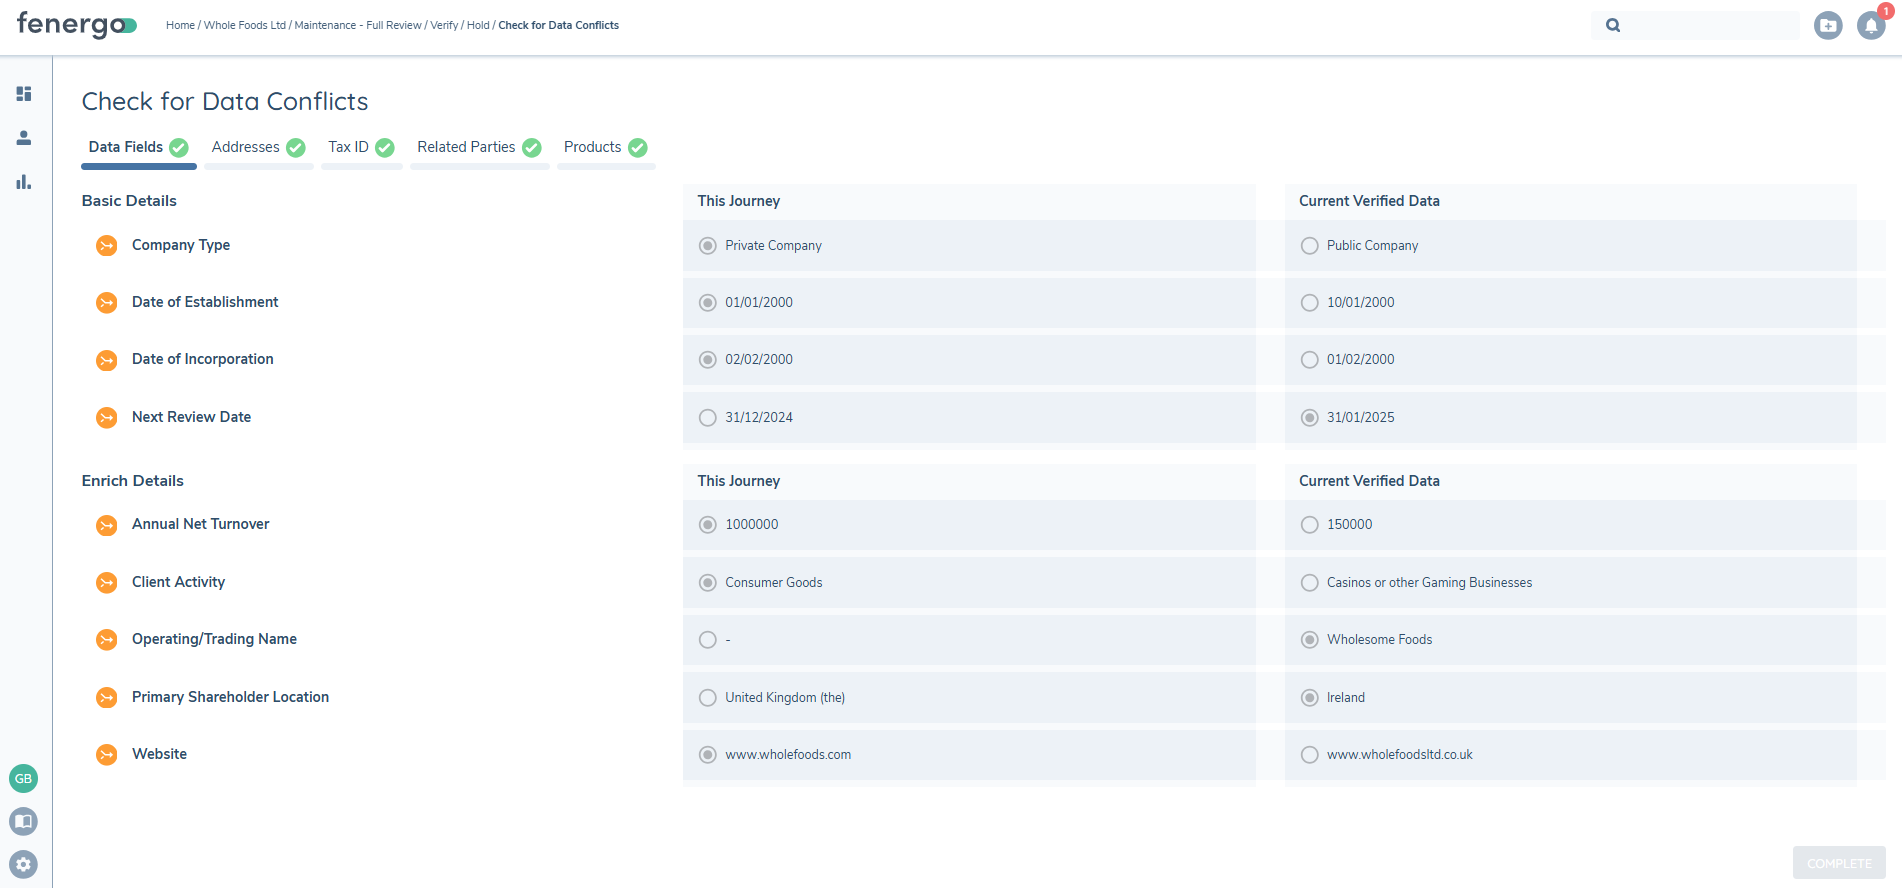Open the Related Parties tab
Screen dimensions: 1902x888
[x=466, y=147]
